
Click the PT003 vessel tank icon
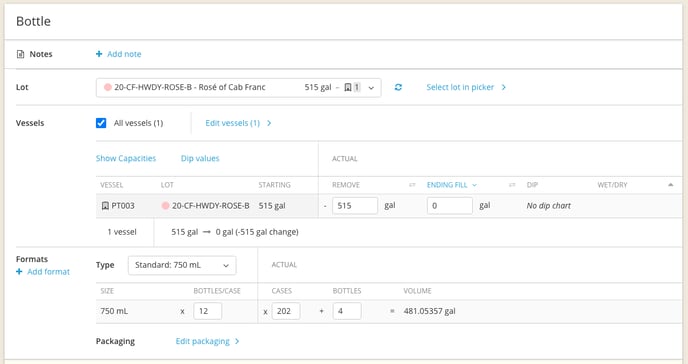tap(105, 206)
